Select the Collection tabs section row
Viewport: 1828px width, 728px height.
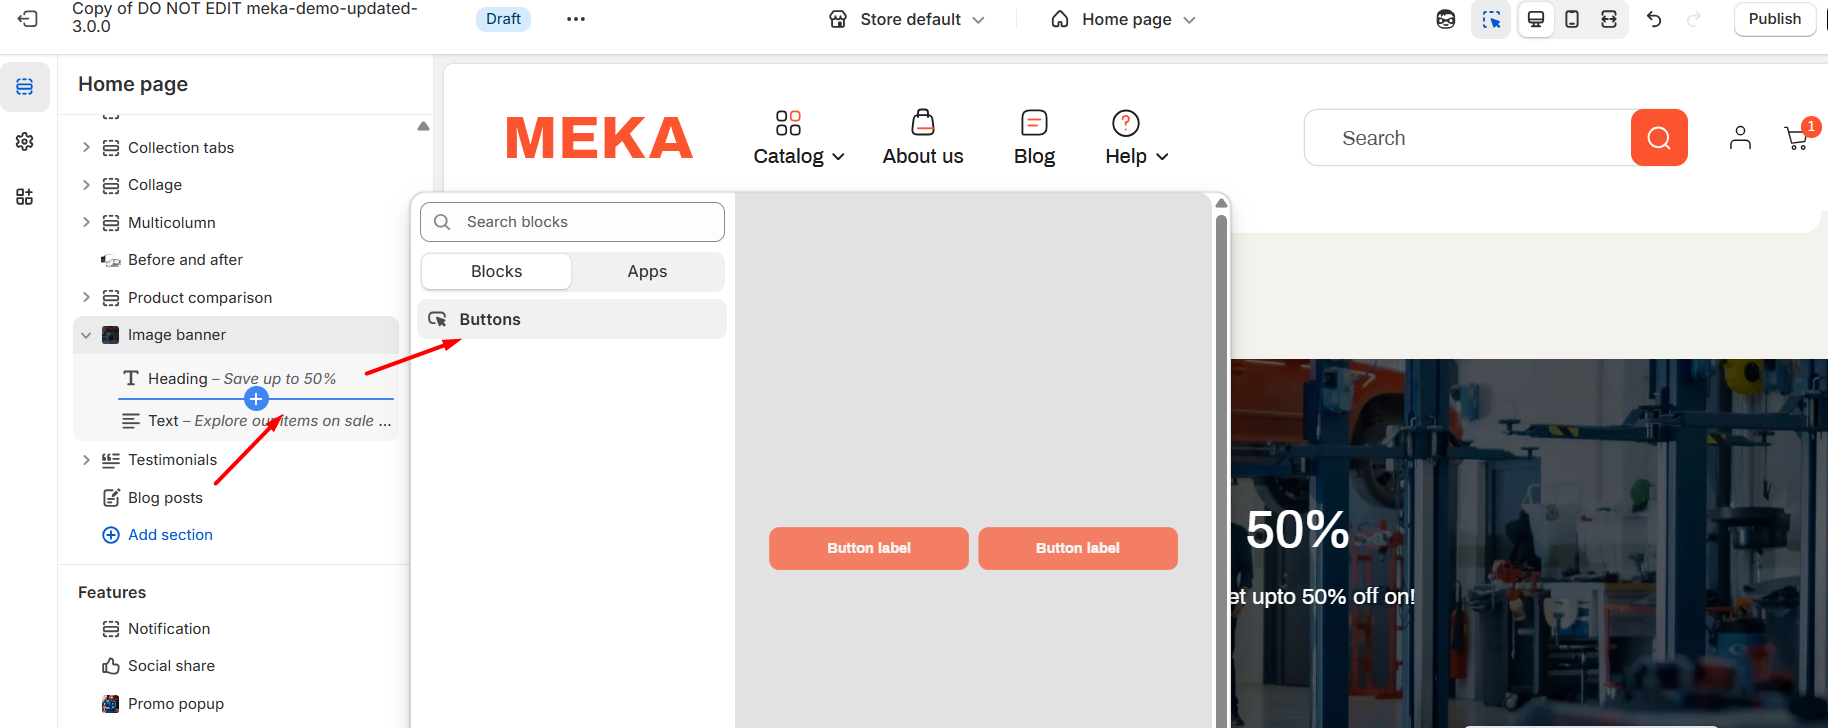[236, 148]
